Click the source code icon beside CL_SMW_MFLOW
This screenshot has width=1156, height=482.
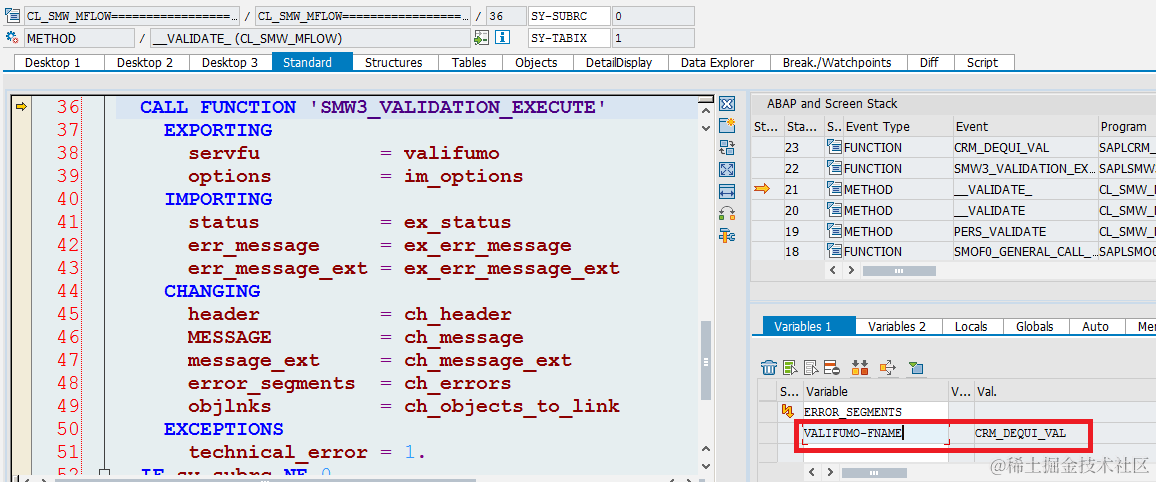click(12, 15)
